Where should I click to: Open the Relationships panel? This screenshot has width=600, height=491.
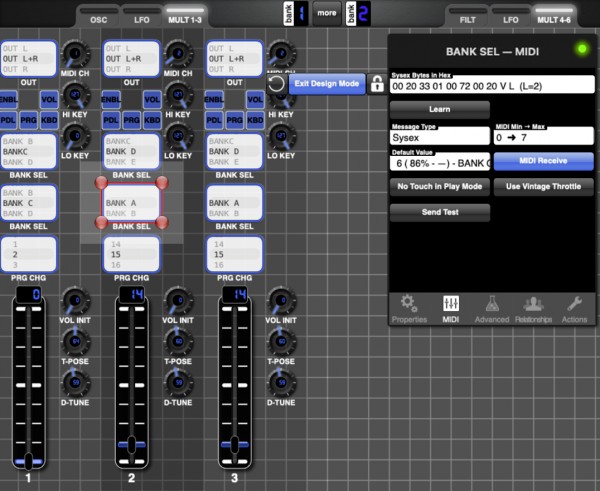click(533, 309)
